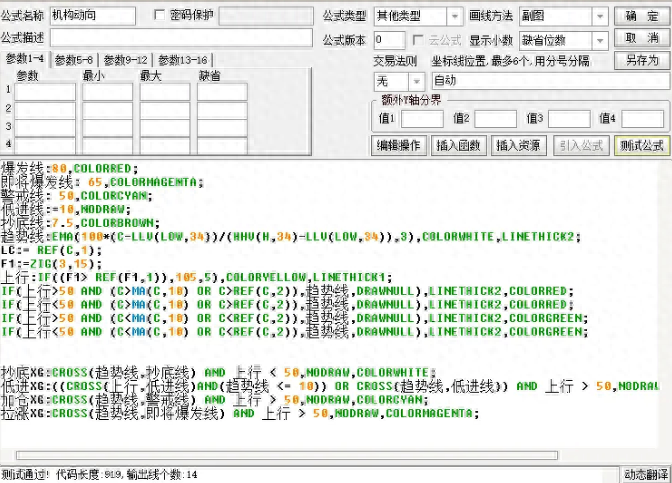Image resolution: width=672 pixels, height=483 pixels.
Task: Click the 确定 button
Action: coord(641,16)
